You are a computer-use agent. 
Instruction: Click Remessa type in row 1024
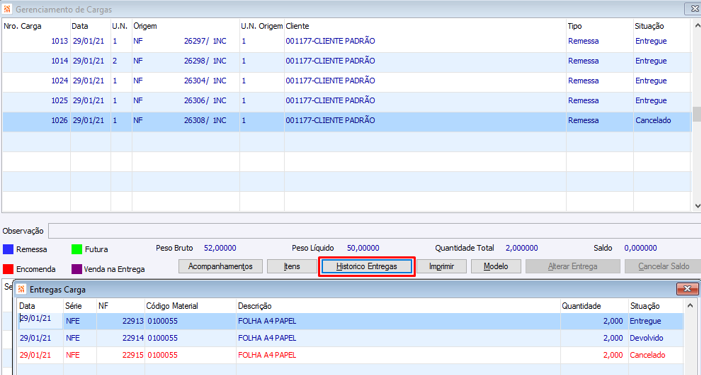[583, 81]
